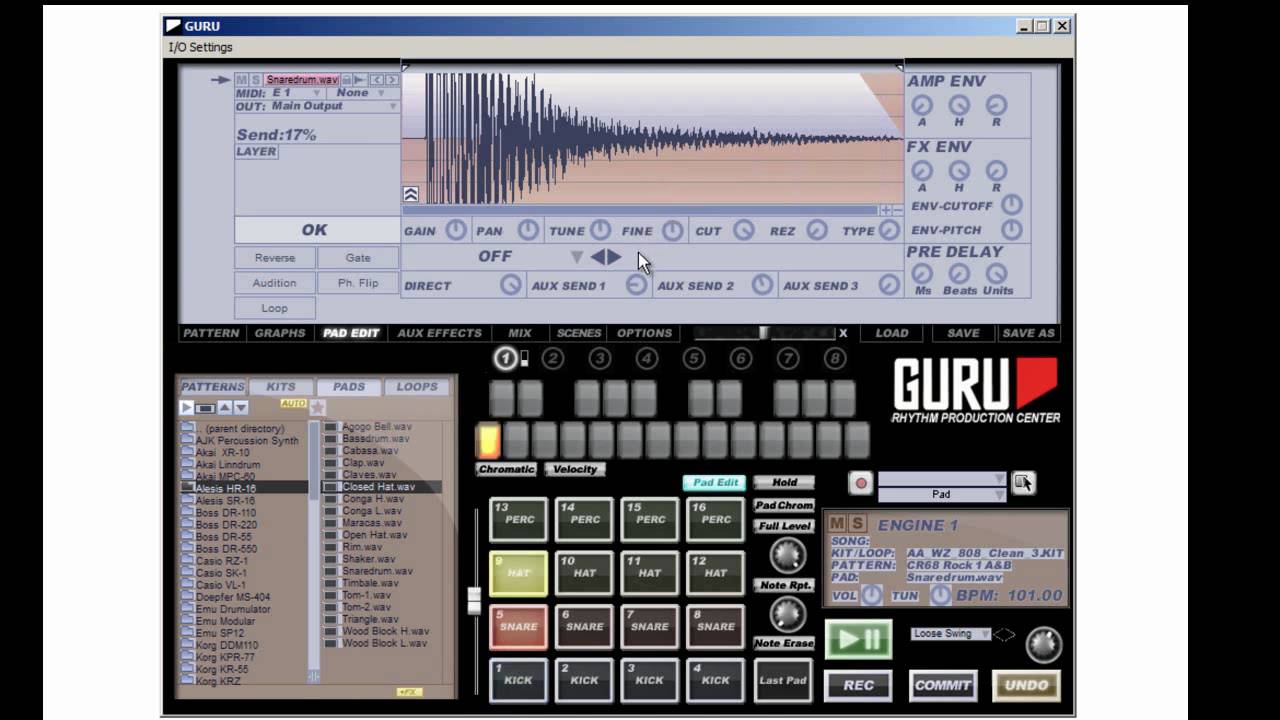The height and width of the screenshot is (720, 1280).
Task: Click the record dot button
Action: pyautogui.click(x=860, y=484)
